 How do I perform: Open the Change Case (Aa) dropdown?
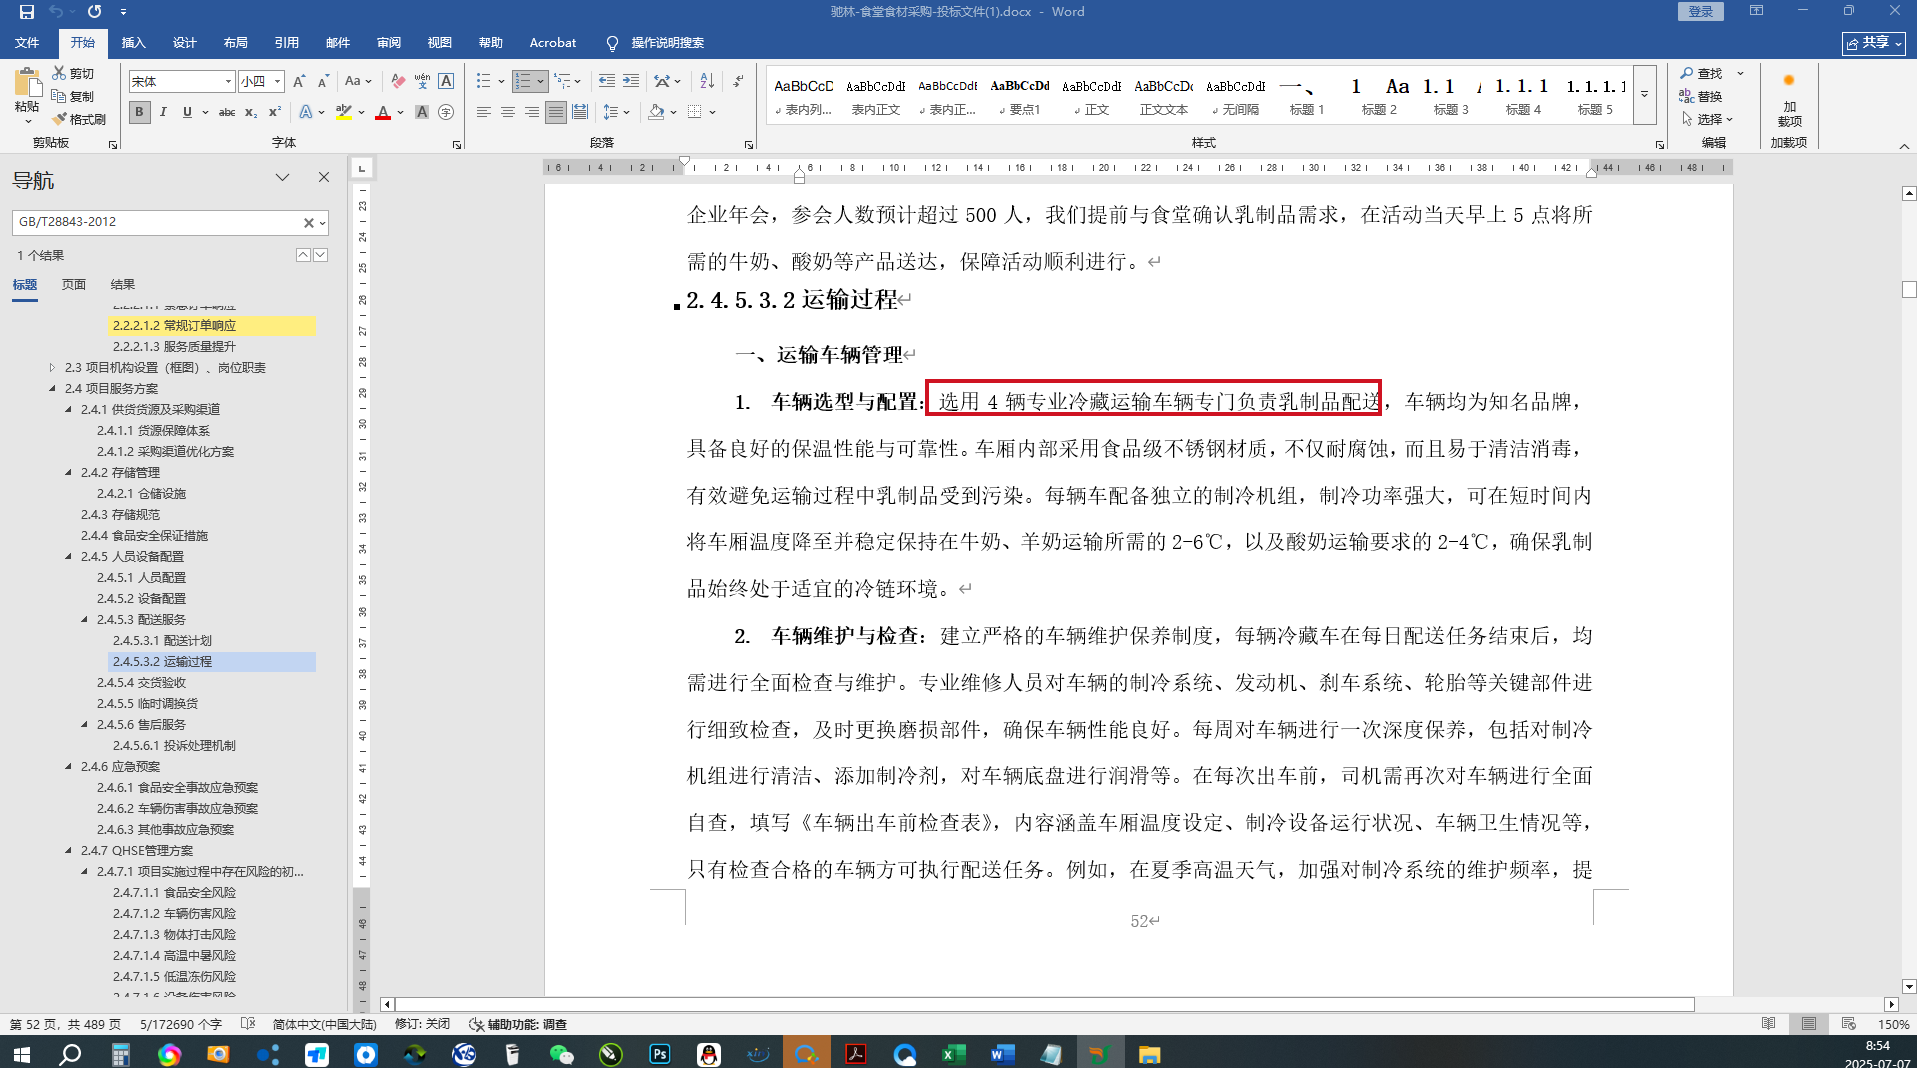(358, 81)
